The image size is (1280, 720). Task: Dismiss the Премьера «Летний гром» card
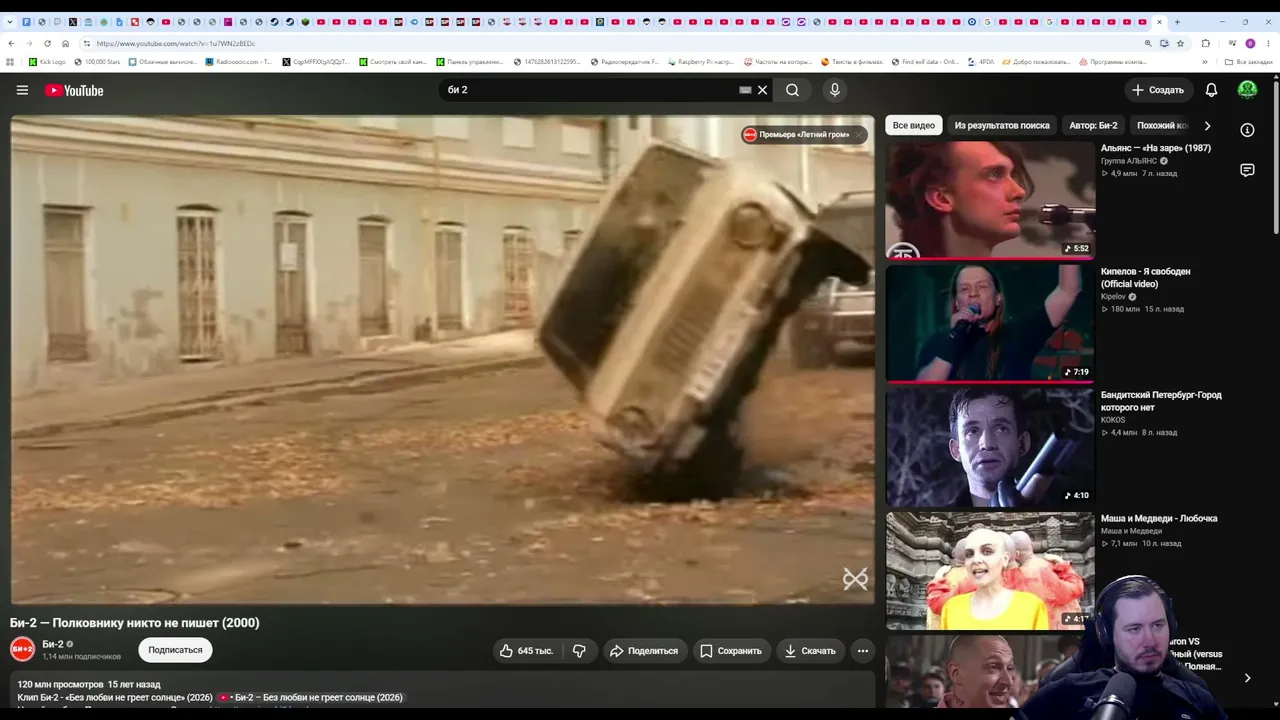[x=859, y=135]
